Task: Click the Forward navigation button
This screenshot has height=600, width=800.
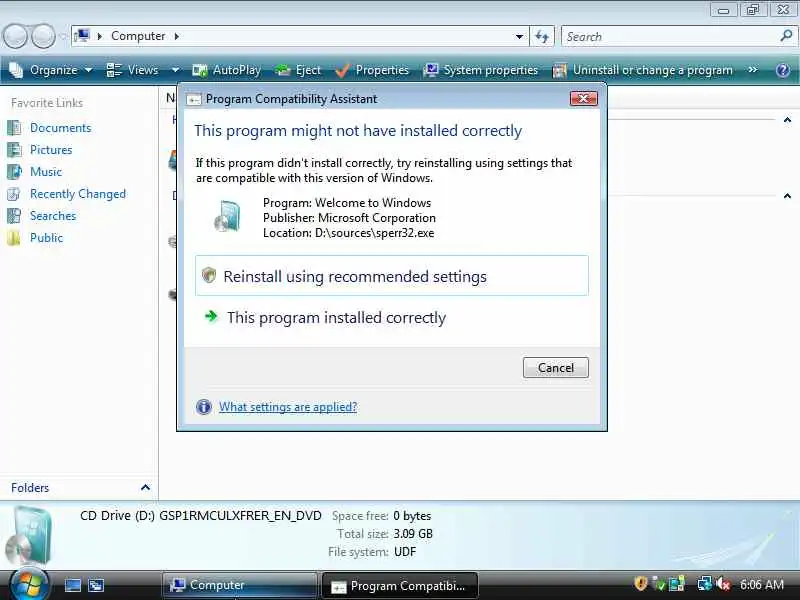Action: pos(43,36)
